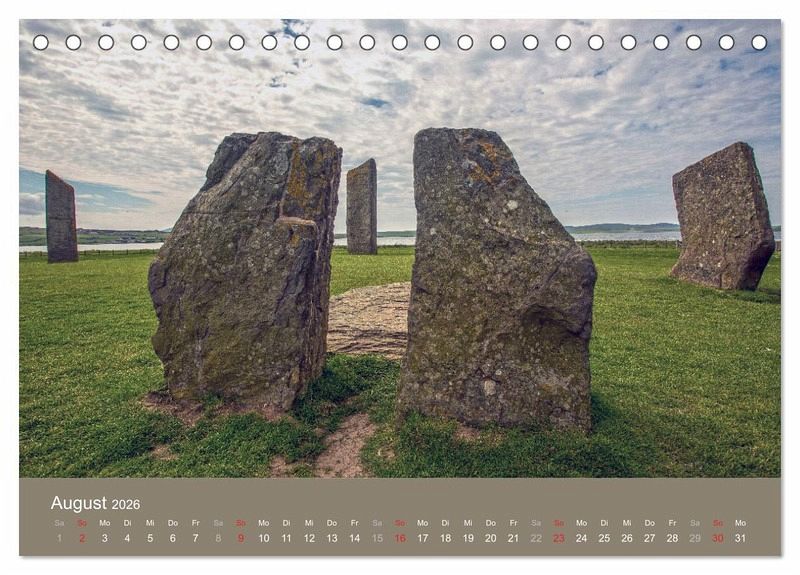
Task: Click the 'So' label above date 2
Action: [82, 522]
